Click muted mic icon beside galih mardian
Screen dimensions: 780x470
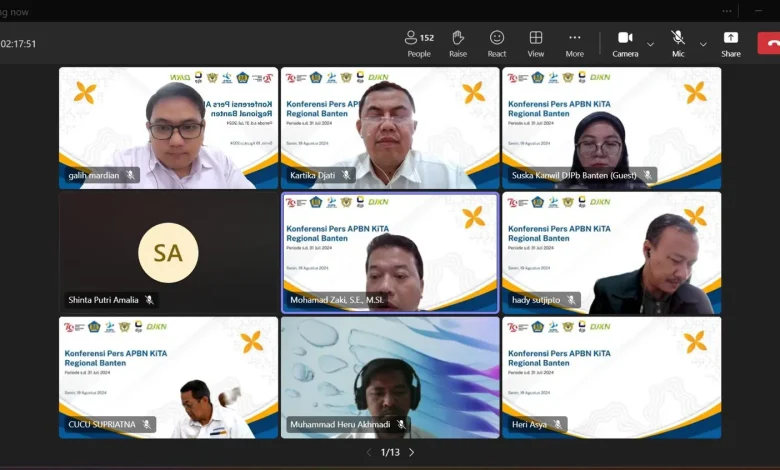130,175
